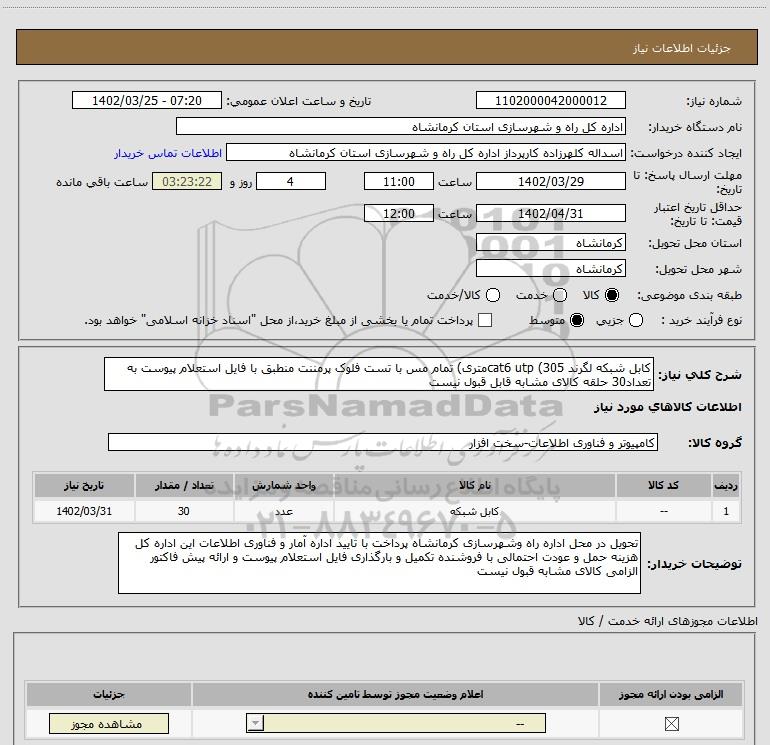Click the row number cell 1
Image resolution: width=770 pixels, height=745 pixels.
tap(726, 511)
